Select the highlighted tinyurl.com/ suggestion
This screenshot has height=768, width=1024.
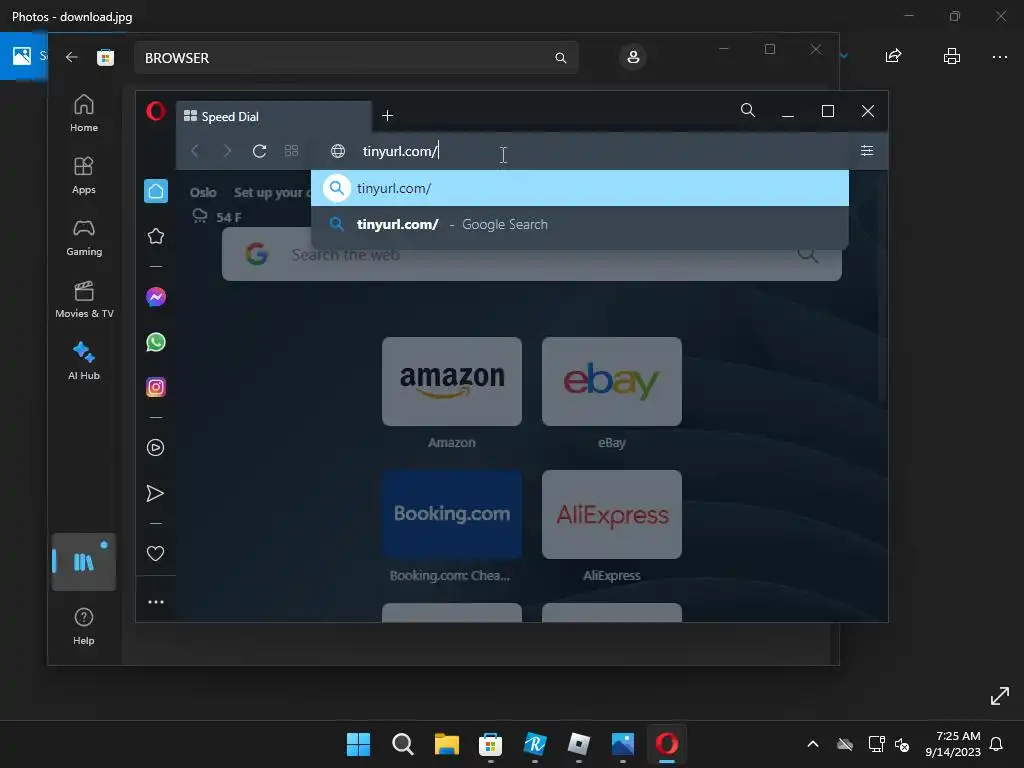[580, 188]
